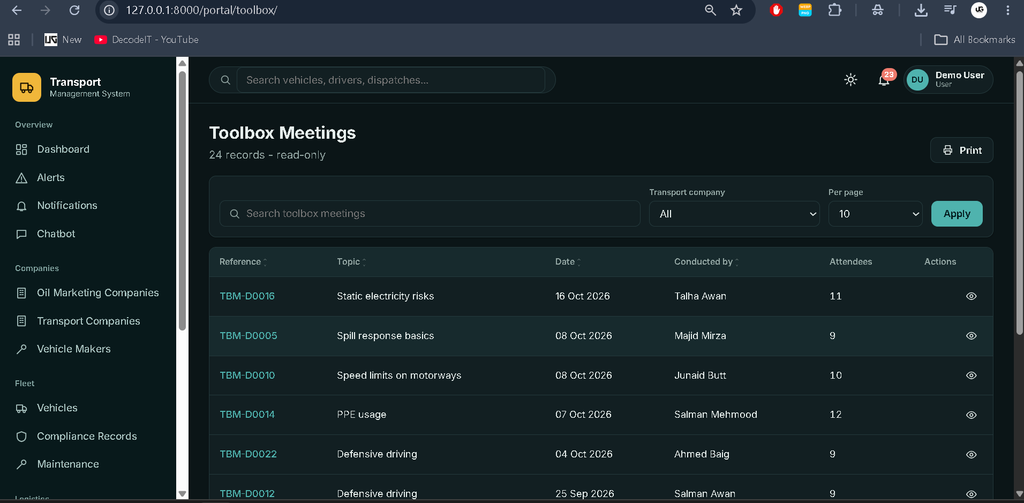Open Maintenance in the sidebar
1024x503 pixels.
(x=68, y=464)
